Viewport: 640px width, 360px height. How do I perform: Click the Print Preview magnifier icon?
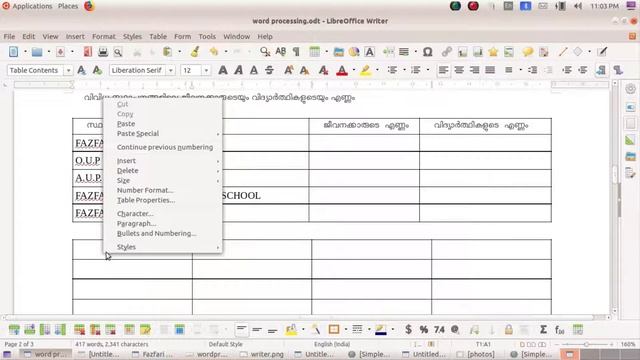pos(118,52)
